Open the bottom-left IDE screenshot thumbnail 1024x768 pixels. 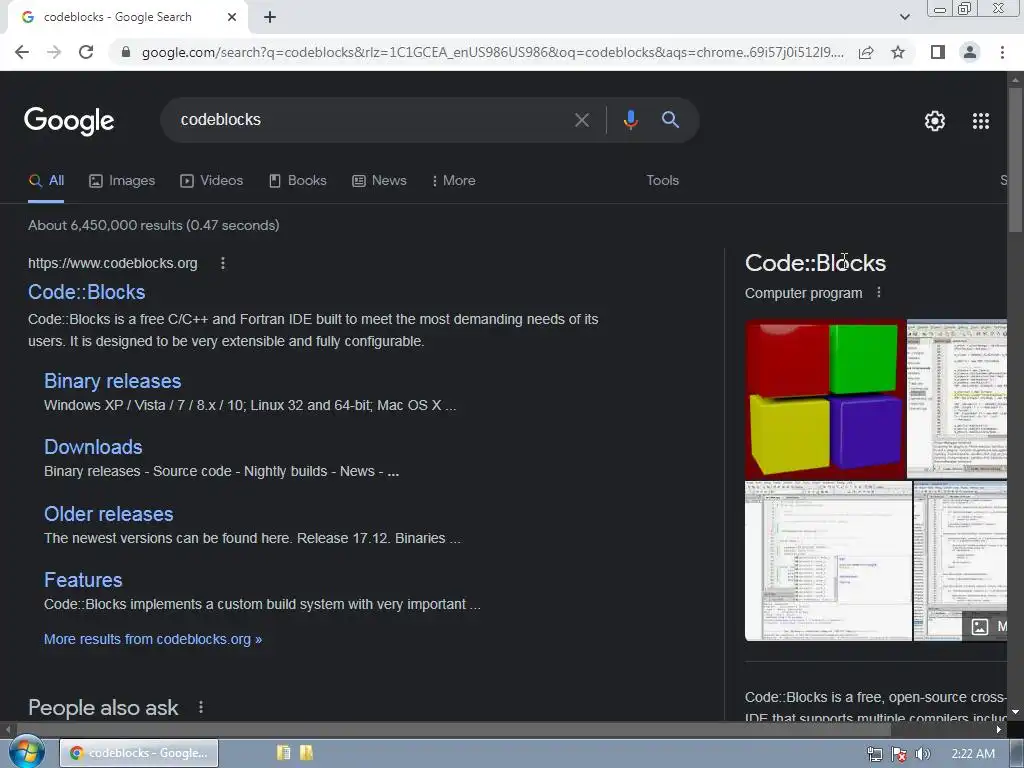pos(828,561)
